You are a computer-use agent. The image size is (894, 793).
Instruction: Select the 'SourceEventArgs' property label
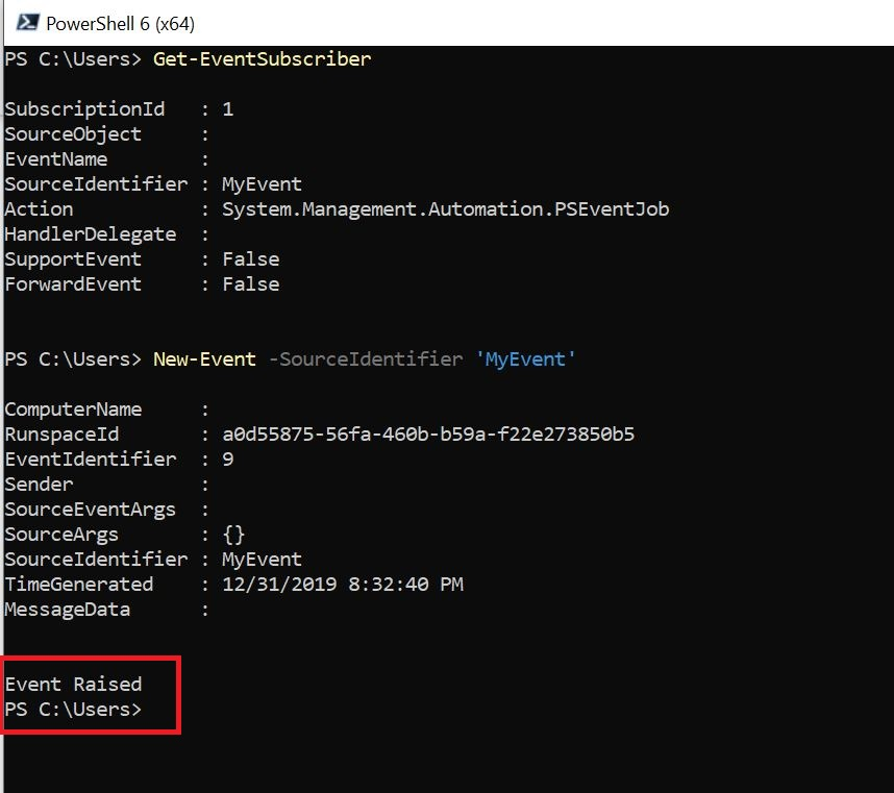pos(90,510)
